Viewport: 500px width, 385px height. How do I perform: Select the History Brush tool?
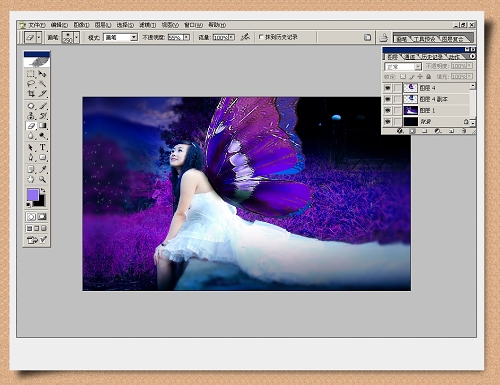coord(42,116)
